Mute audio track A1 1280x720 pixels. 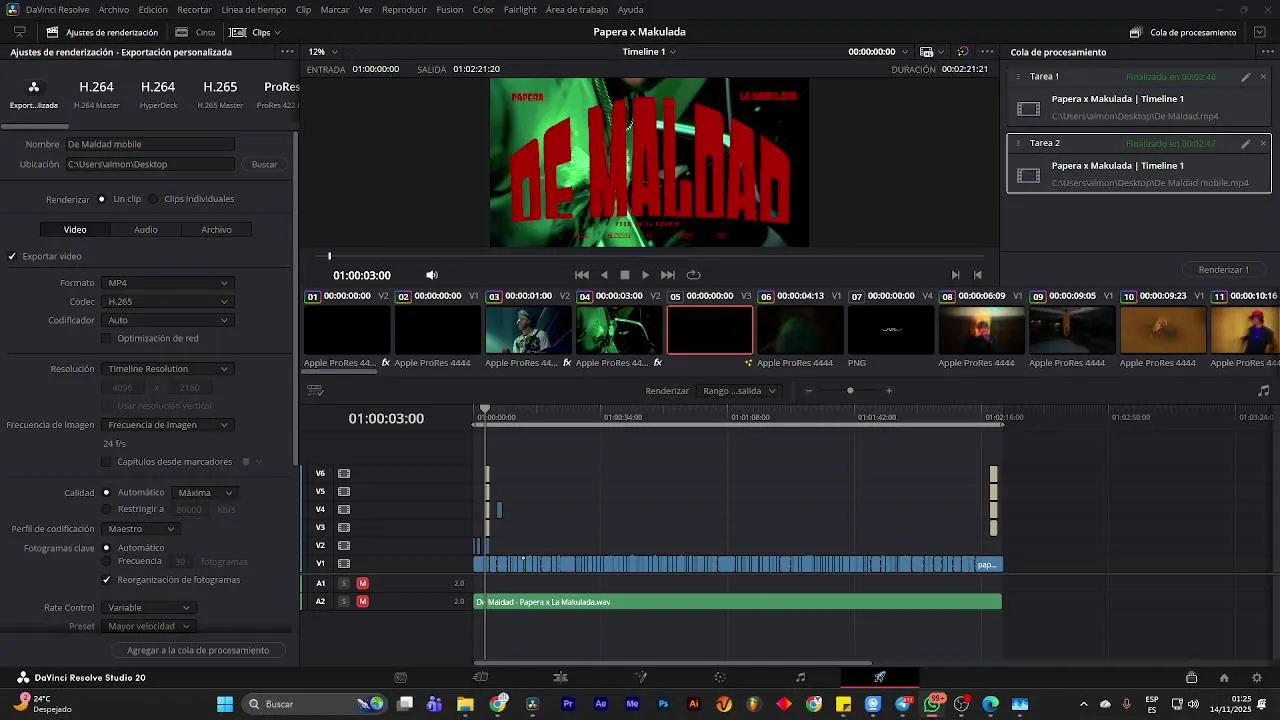[362, 583]
